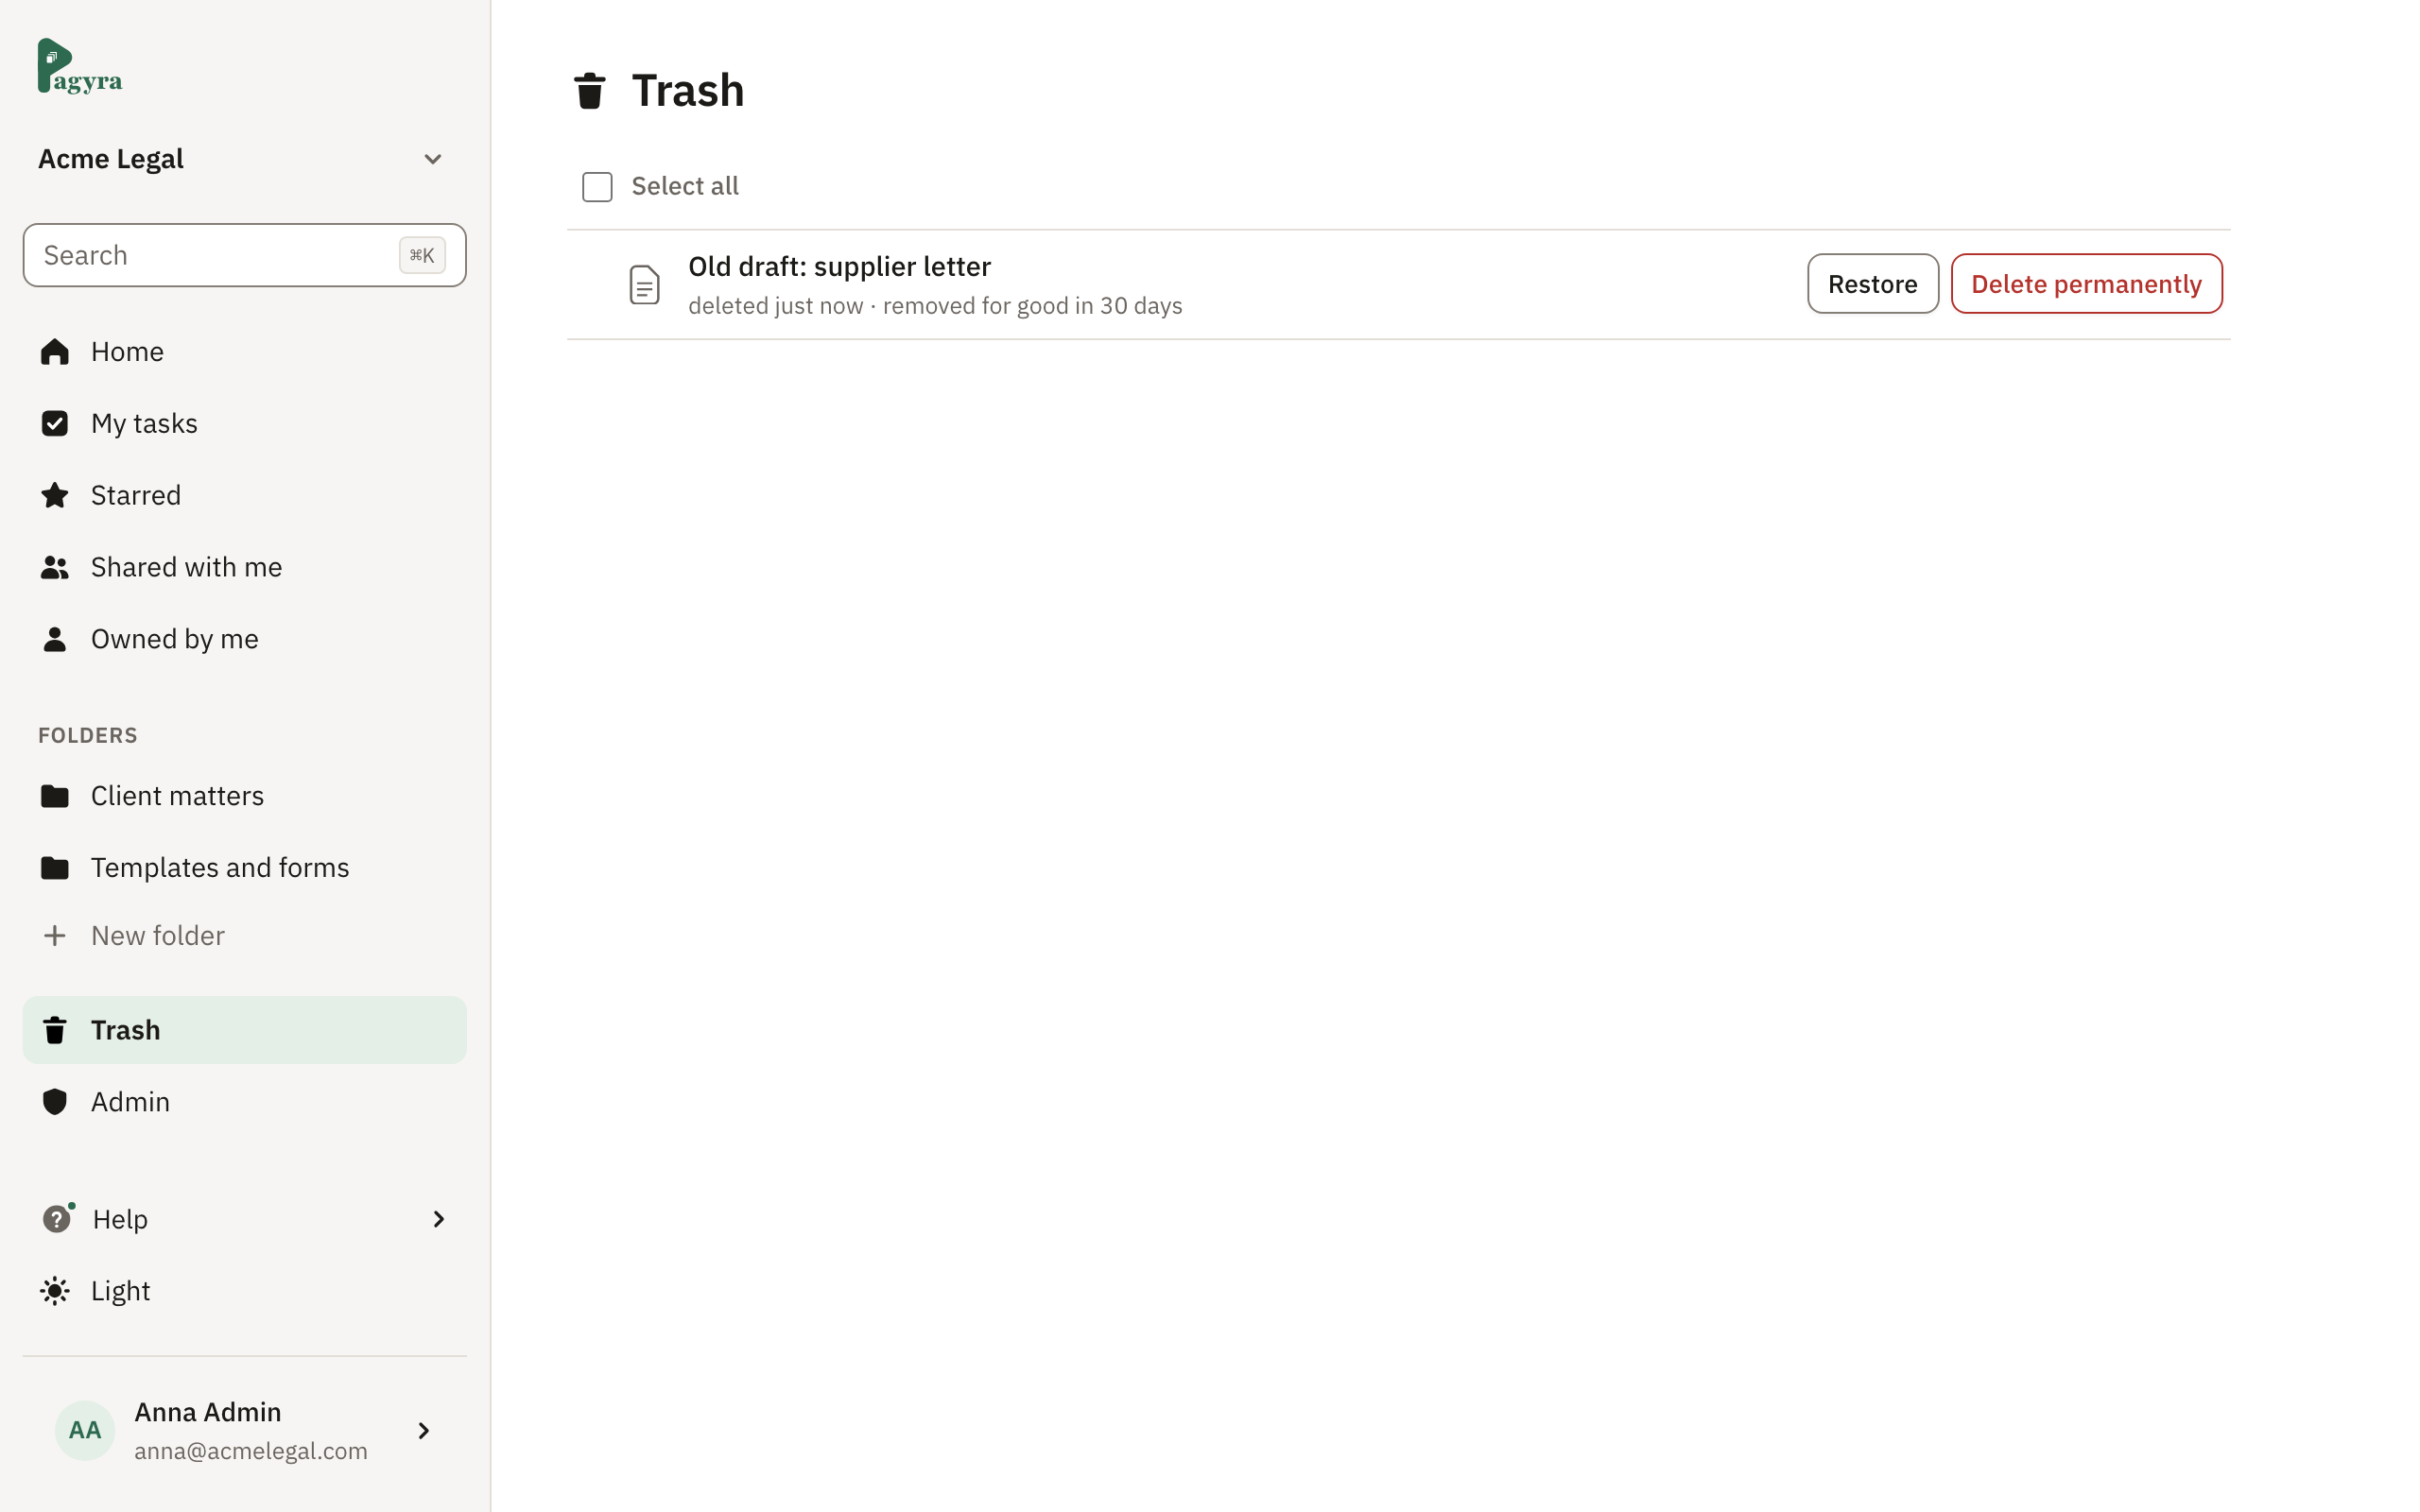This screenshot has height=1512, width=2420.
Task: Open the Templates and forms folder
Action: coord(244,868)
